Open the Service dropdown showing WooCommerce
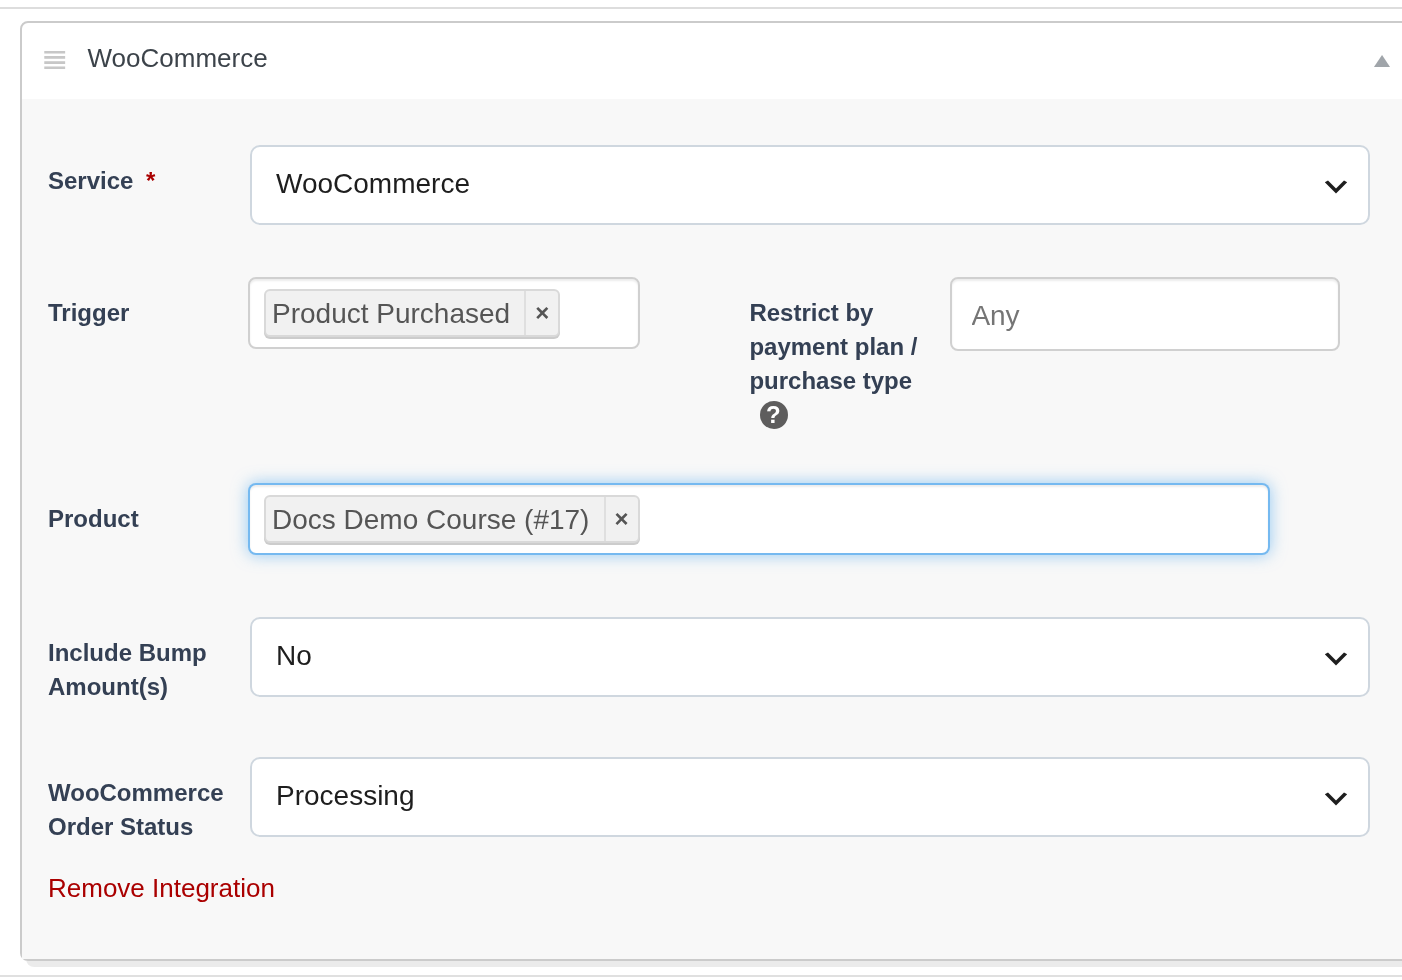1402x980 pixels. (x=809, y=185)
